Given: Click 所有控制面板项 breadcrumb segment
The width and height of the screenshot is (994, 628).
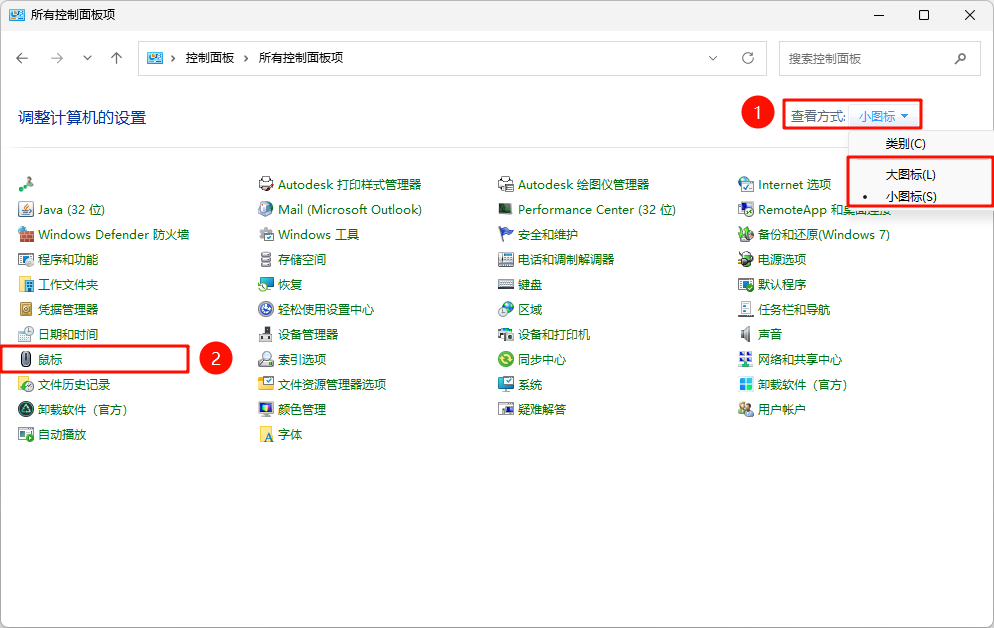Looking at the screenshot, I should click(x=300, y=58).
